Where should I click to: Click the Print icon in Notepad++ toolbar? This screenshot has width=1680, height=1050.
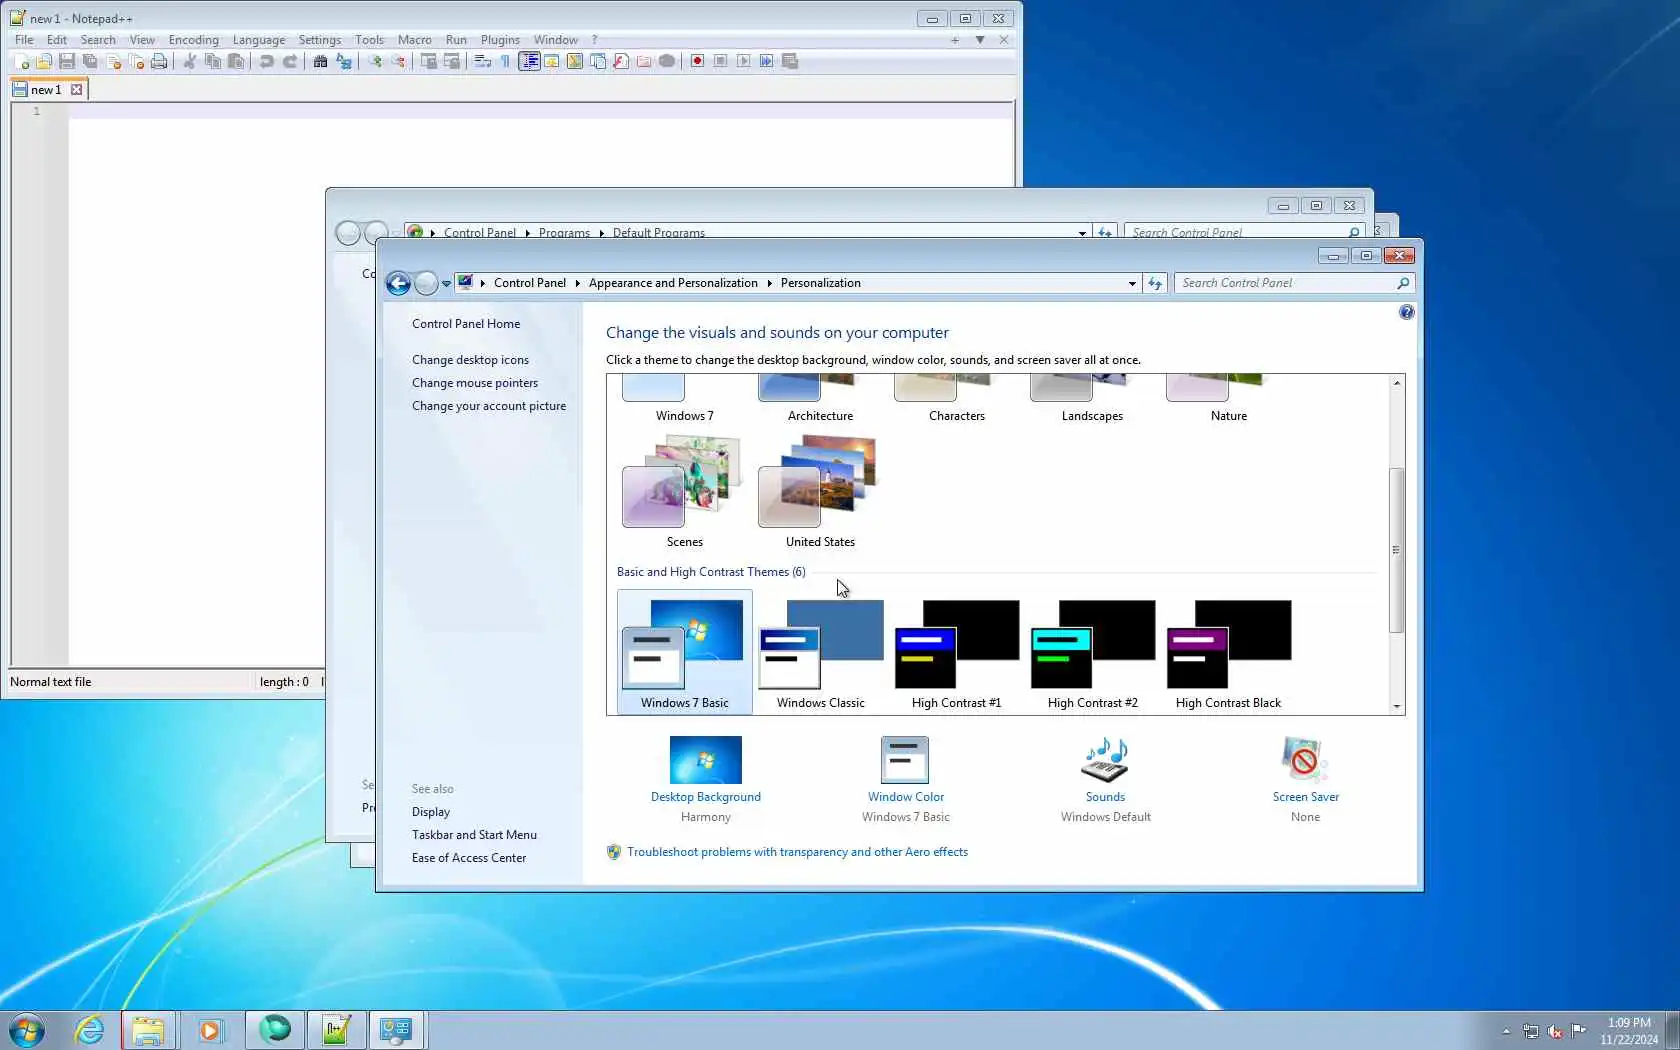pyautogui.click(x=159, y=61)
